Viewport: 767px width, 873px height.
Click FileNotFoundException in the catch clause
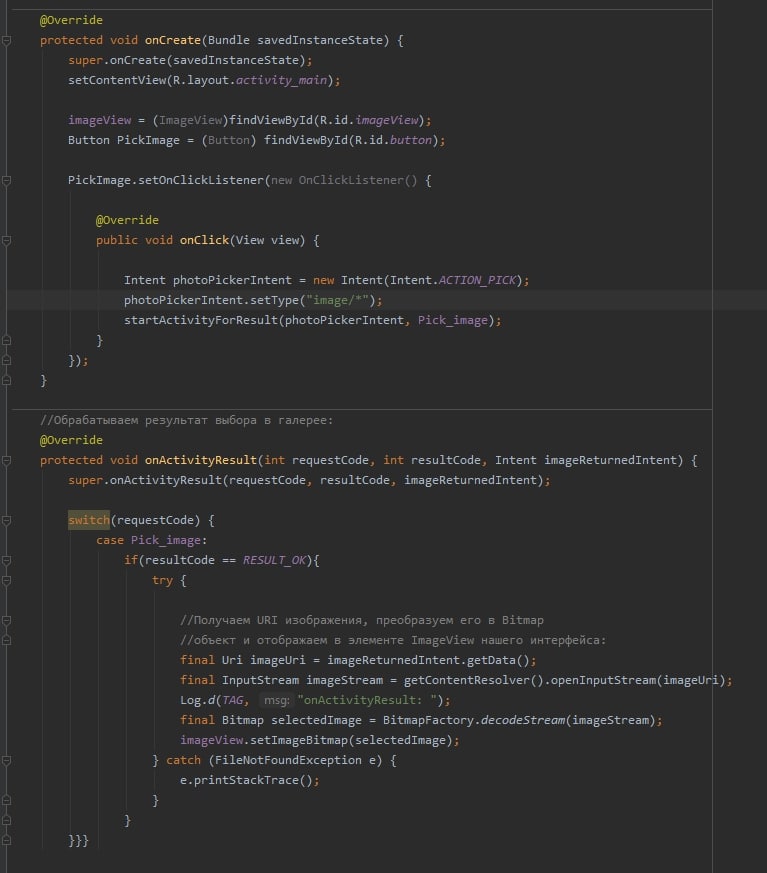[x=288, y=760]
